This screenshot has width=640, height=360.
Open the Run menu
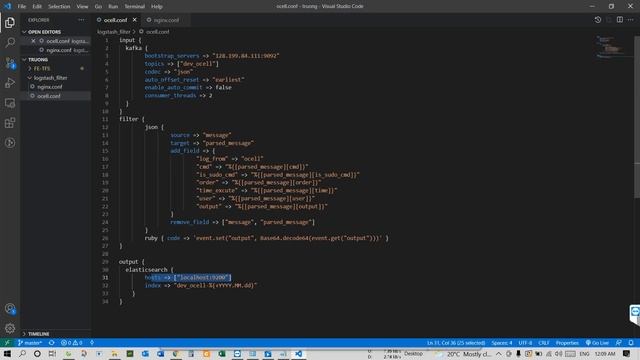pos(113,7)
